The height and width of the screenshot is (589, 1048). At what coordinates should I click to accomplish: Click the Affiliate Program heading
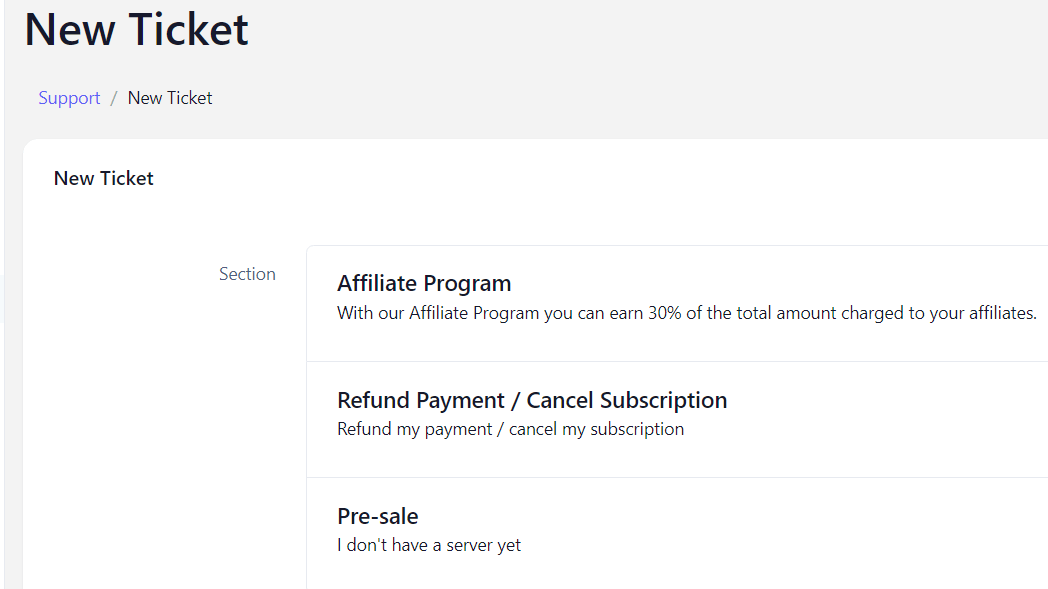click(x=424, y=283)
